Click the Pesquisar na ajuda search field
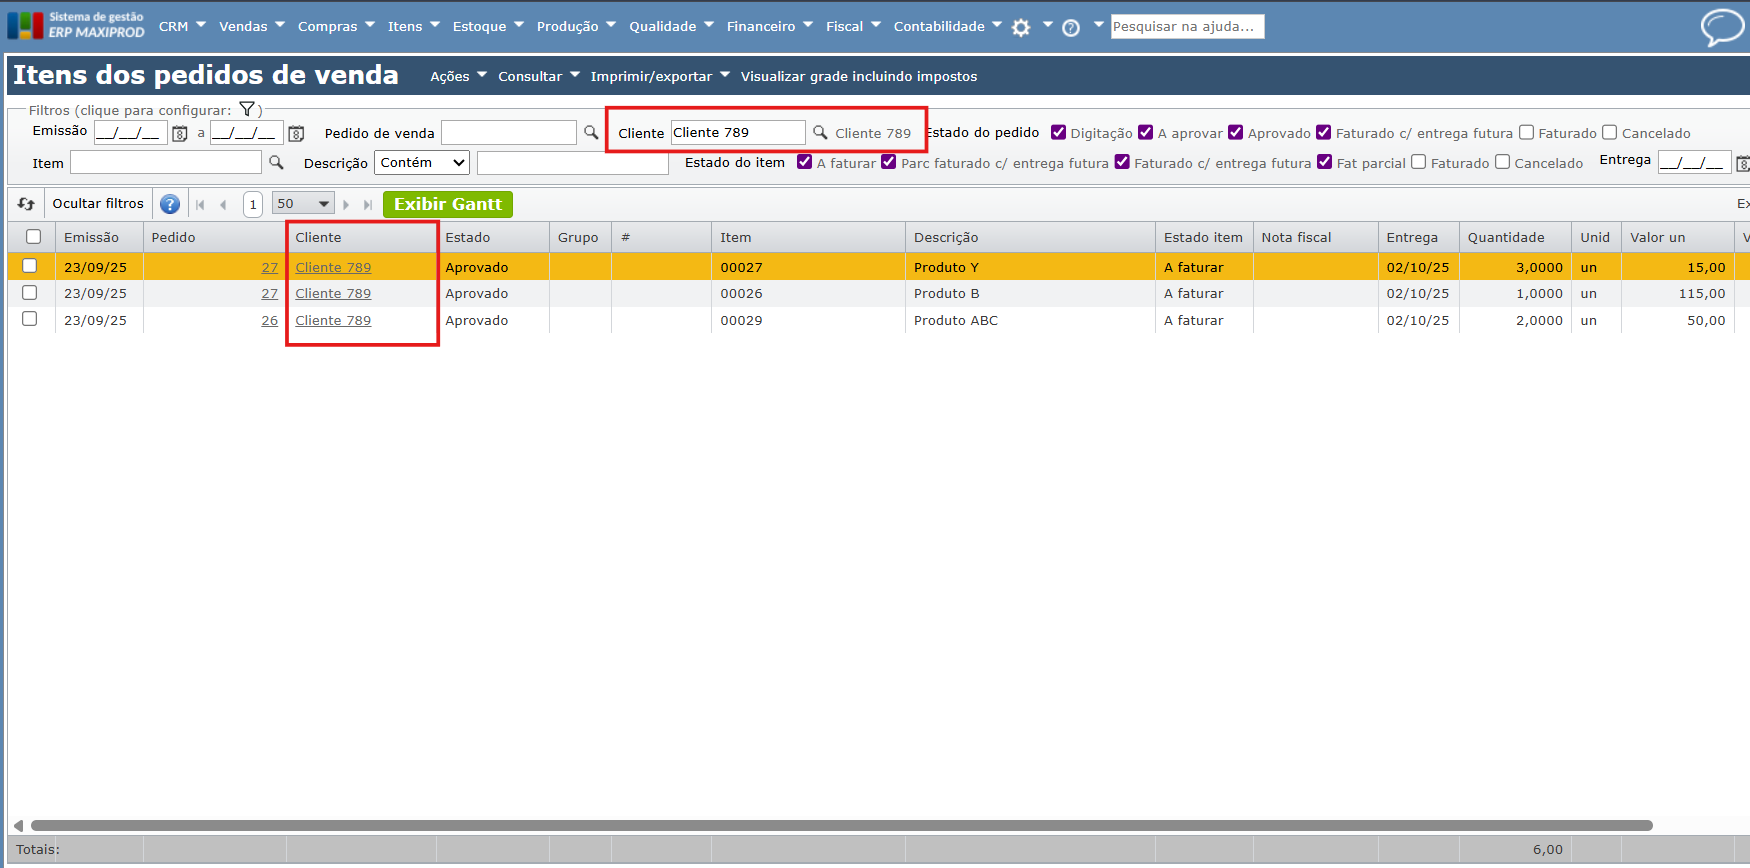 pyautogui.click(x=1187, y=26)
